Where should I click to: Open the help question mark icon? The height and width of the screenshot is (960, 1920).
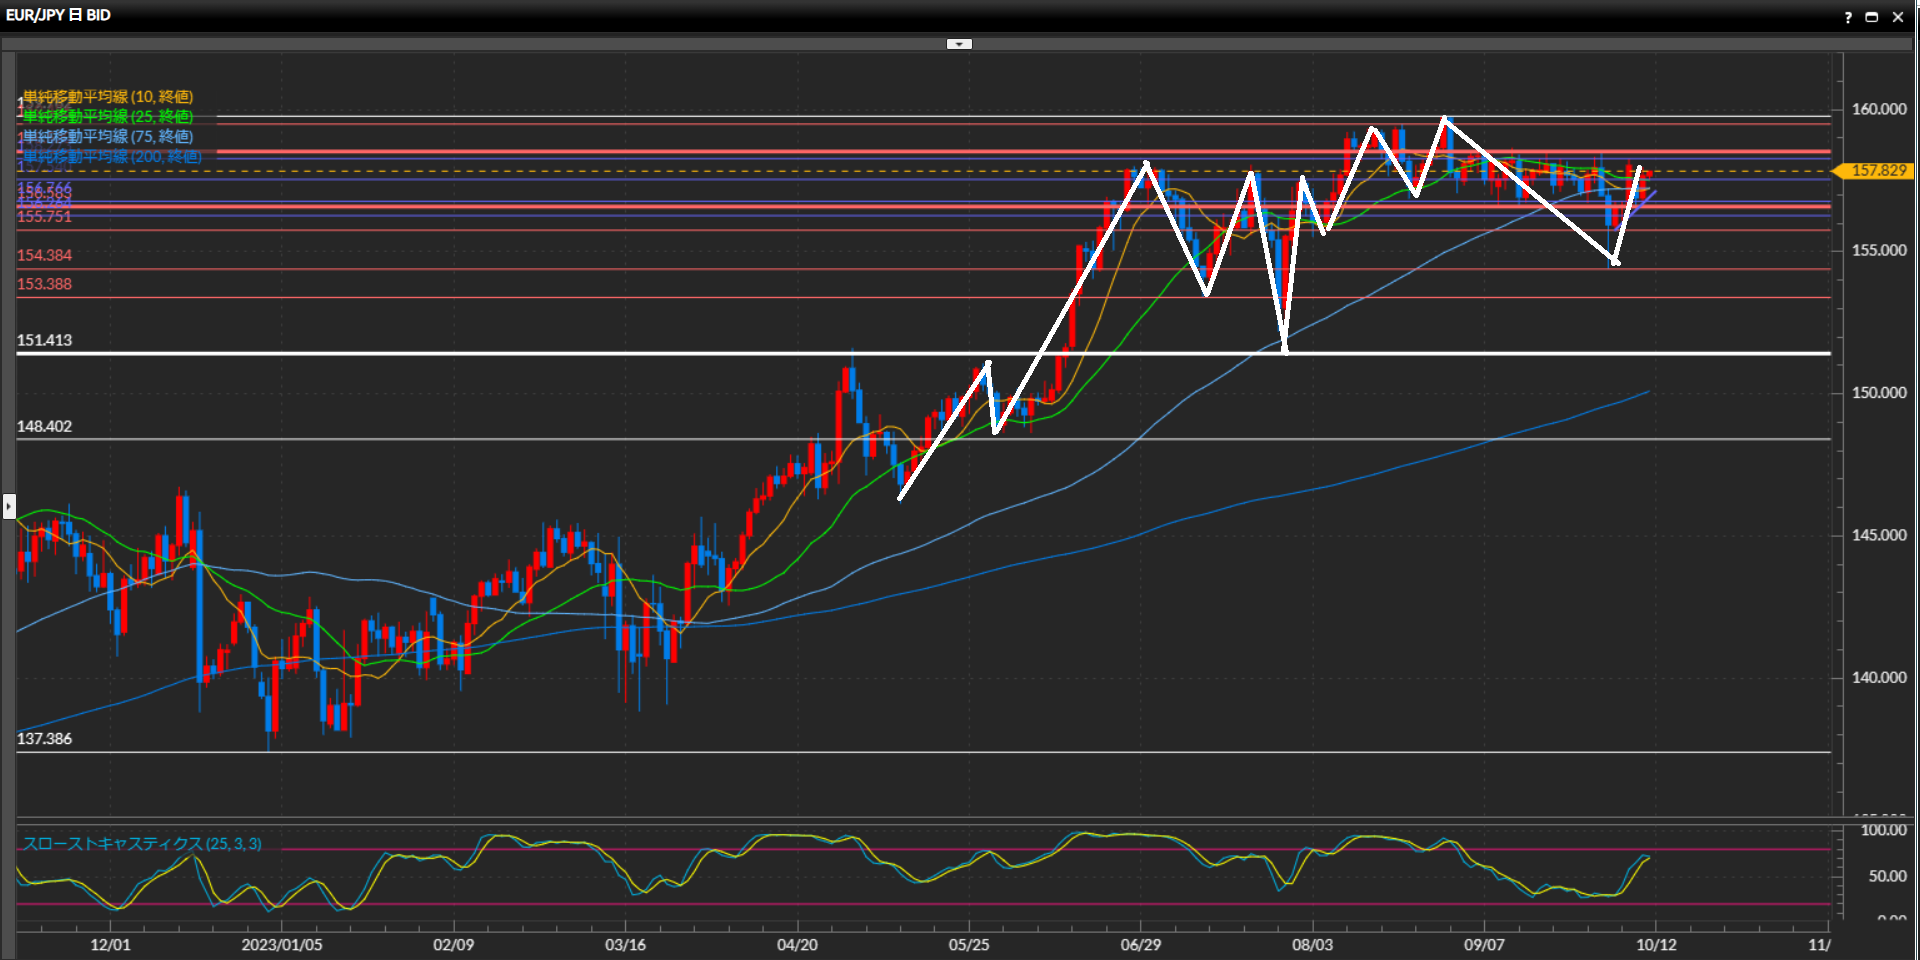[x=1848, y=17]
